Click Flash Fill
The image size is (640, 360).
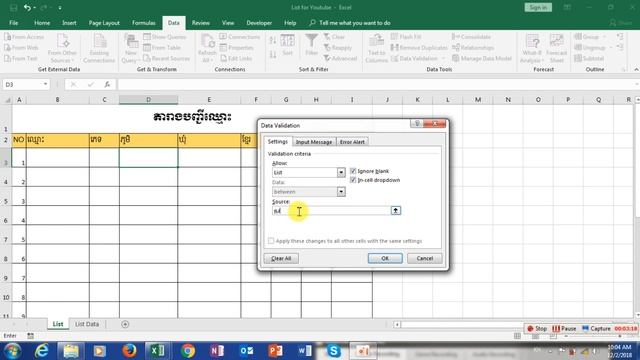[406, 37]
